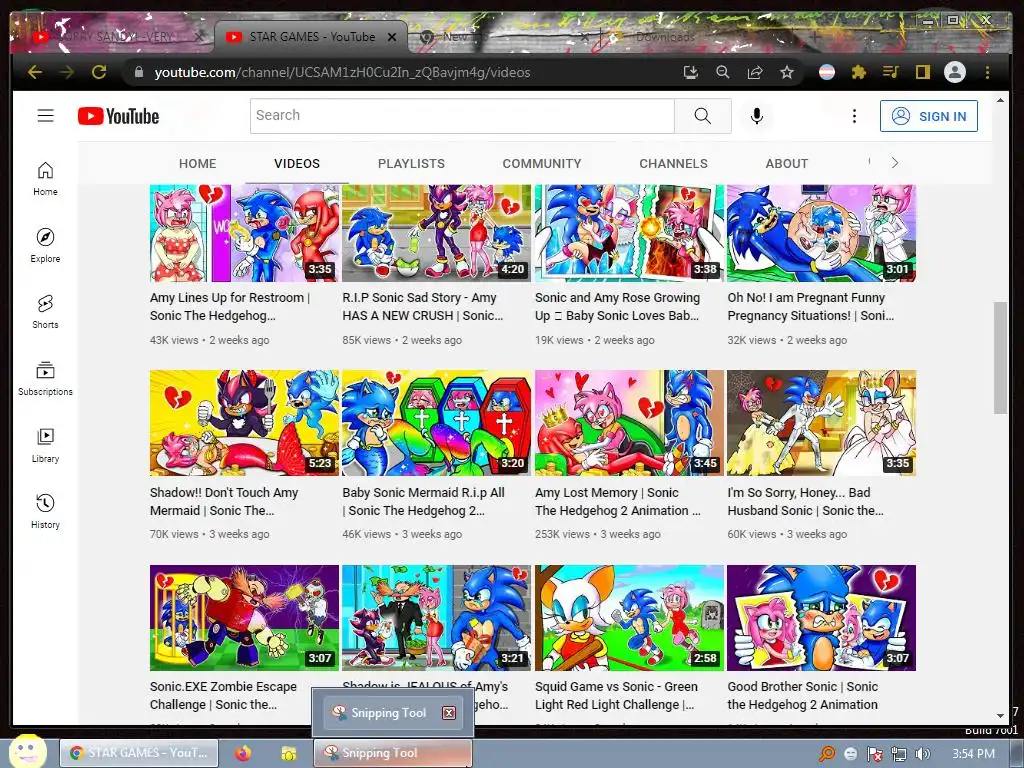Open YouTube settings three-dot menu
The height and width of the screenshot is (768, 1024).
pyautogui.click(x=854, y=116)
